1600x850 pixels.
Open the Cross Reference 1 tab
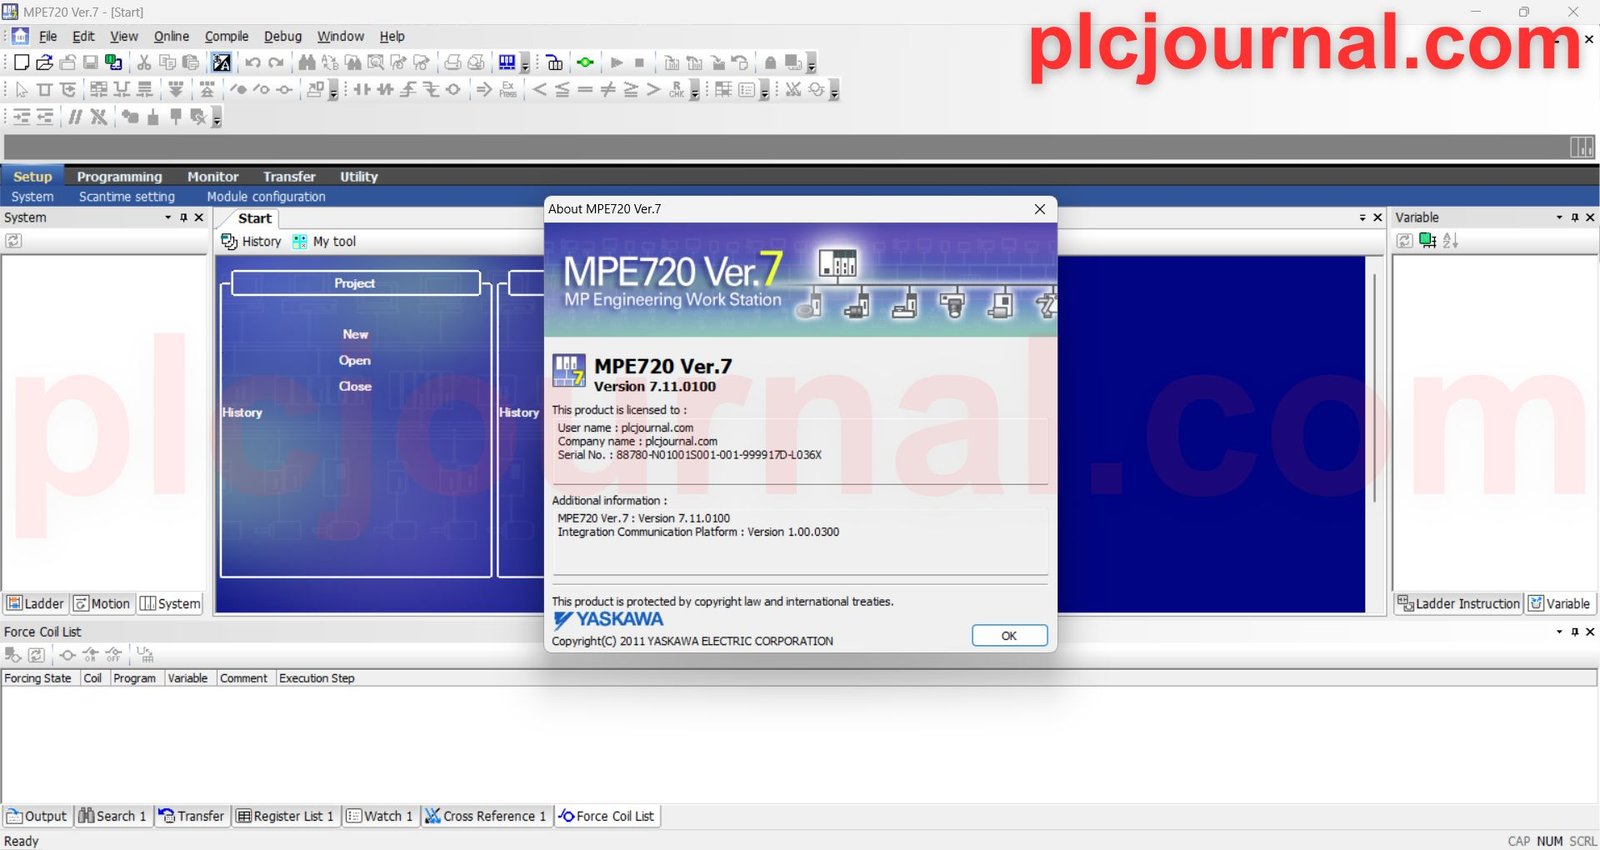tap(486, 816)
